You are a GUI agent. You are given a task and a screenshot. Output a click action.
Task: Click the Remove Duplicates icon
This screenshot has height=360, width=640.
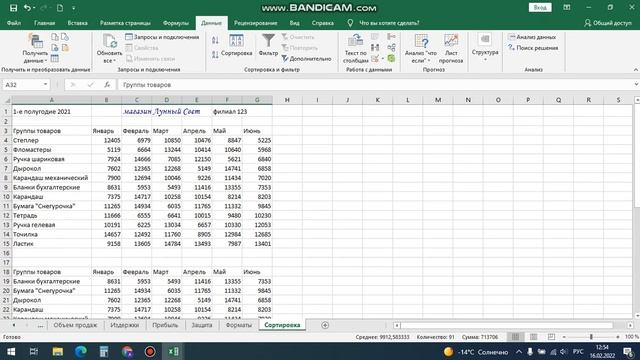pyautogui.click(x=375, y=48)
